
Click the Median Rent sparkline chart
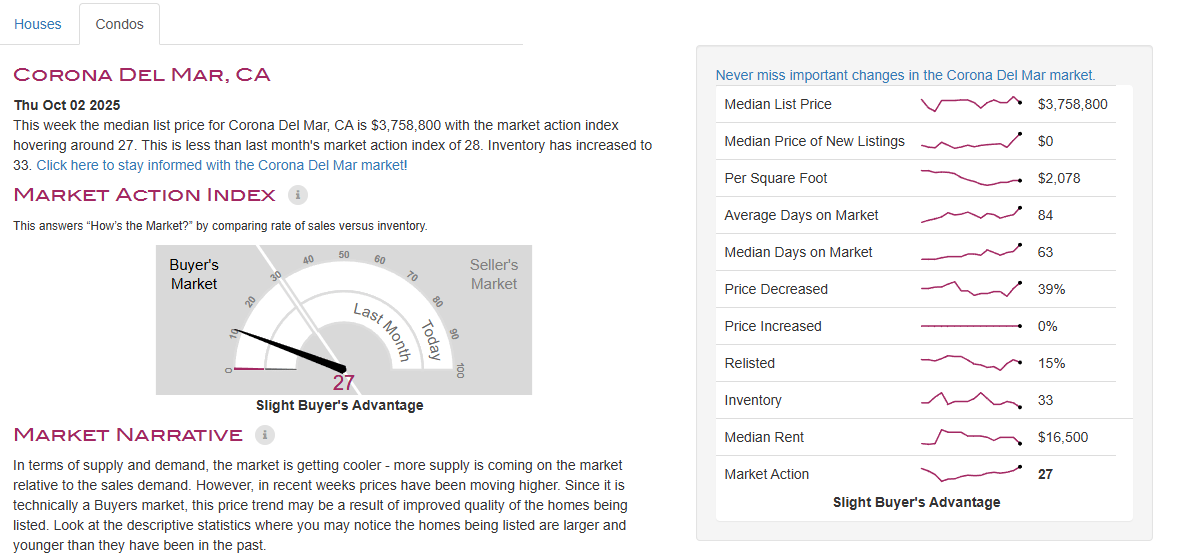point(971,437)
